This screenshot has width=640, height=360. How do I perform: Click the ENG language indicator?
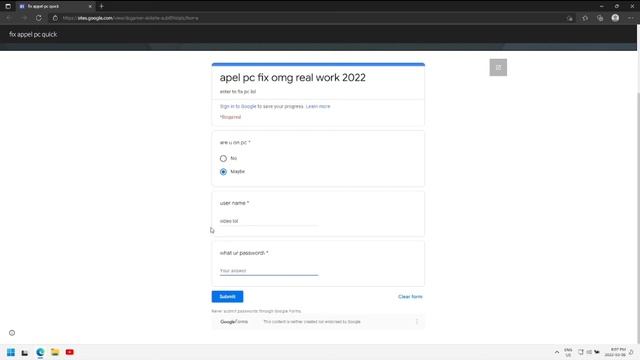click(568, 352)
